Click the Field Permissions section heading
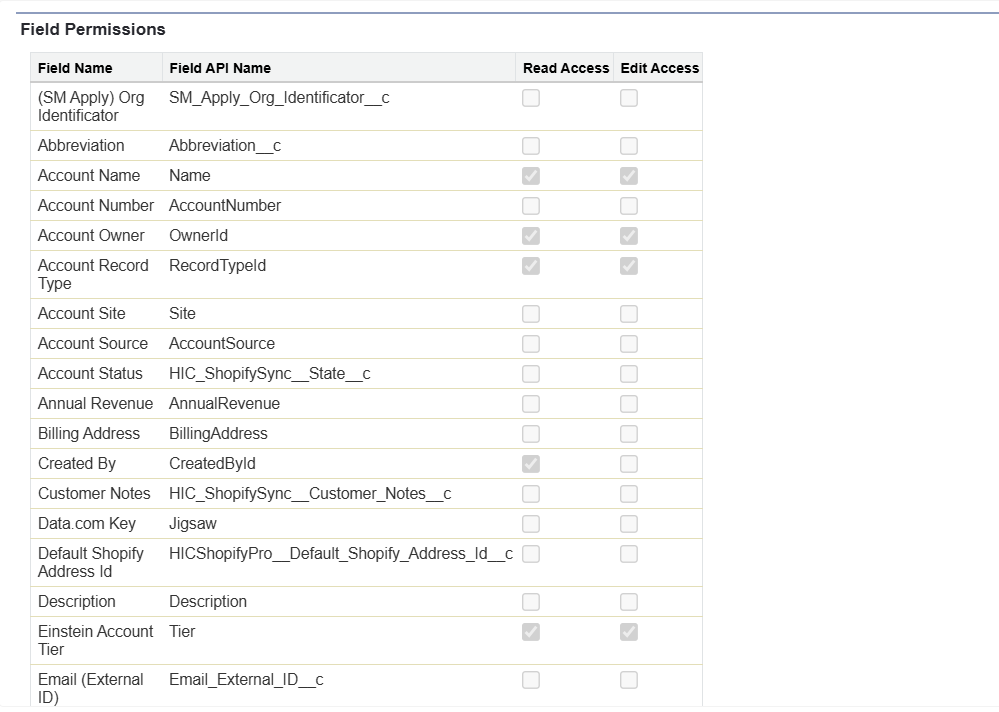 [93, 29]
